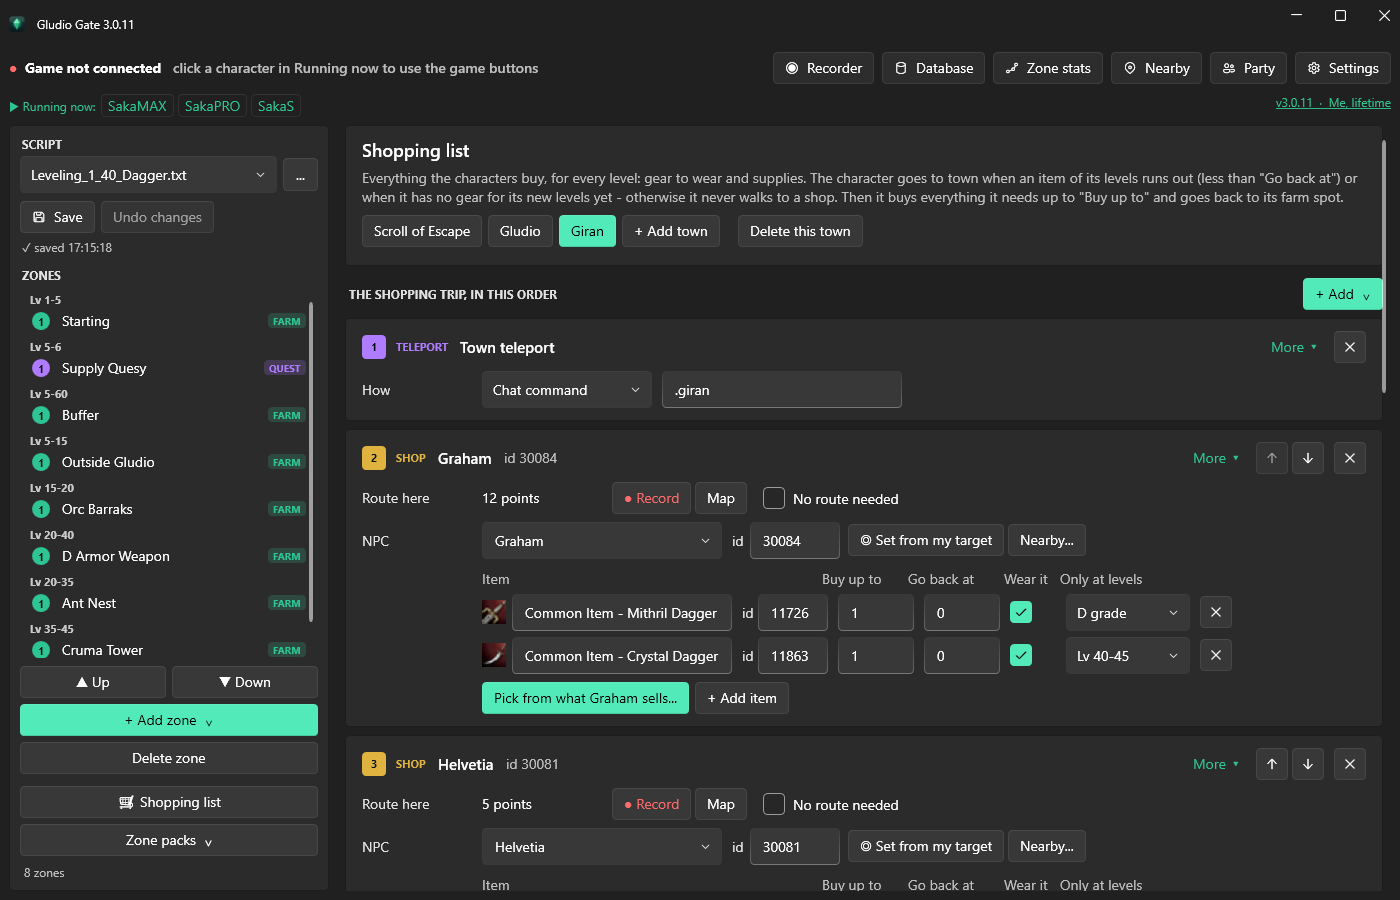Screen dimensions: 1400x900
Task: Select the Giran town tab
Action: 587,231
